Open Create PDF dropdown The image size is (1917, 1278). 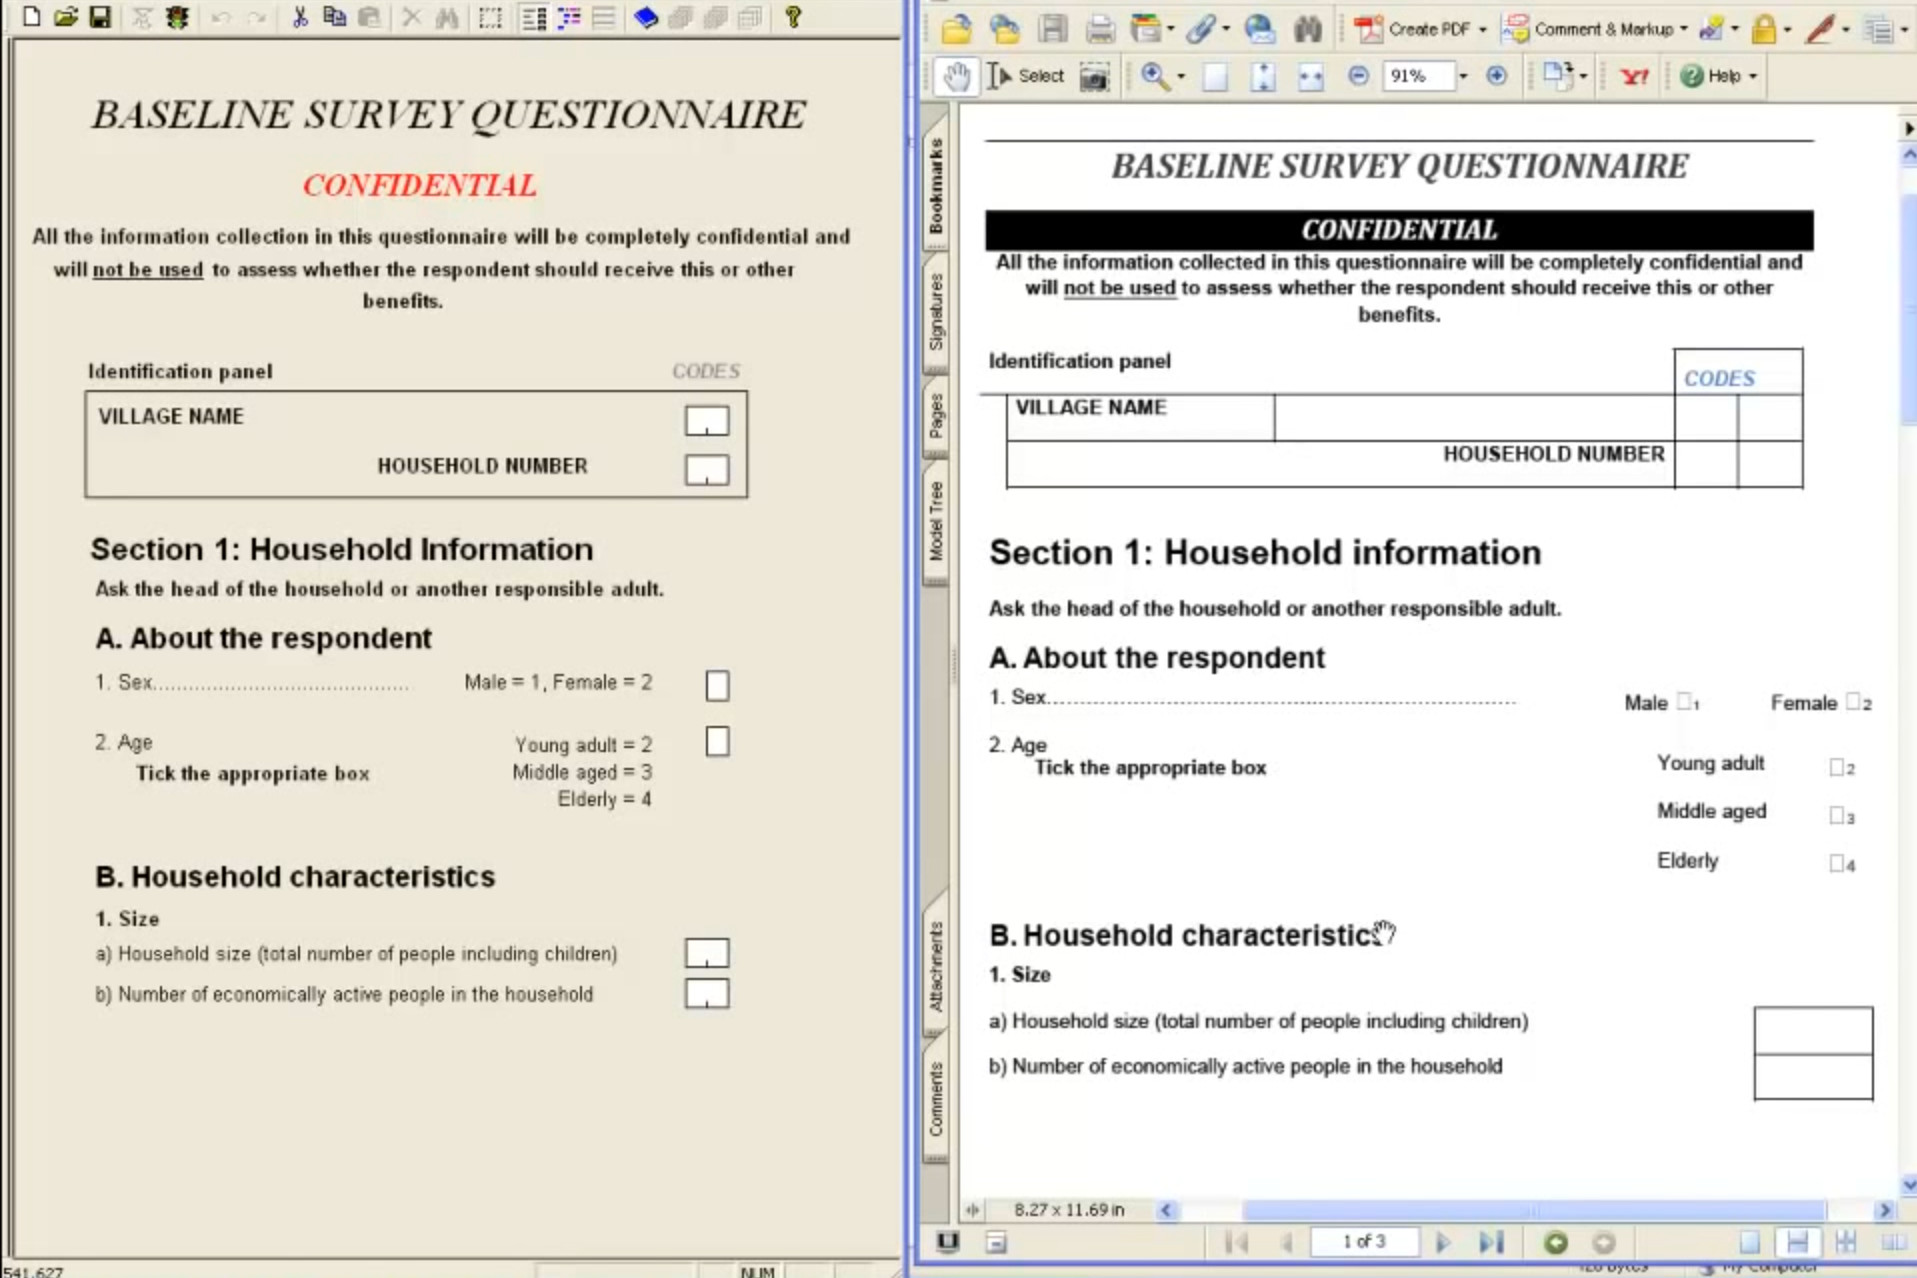click(x=1482, y=29)
